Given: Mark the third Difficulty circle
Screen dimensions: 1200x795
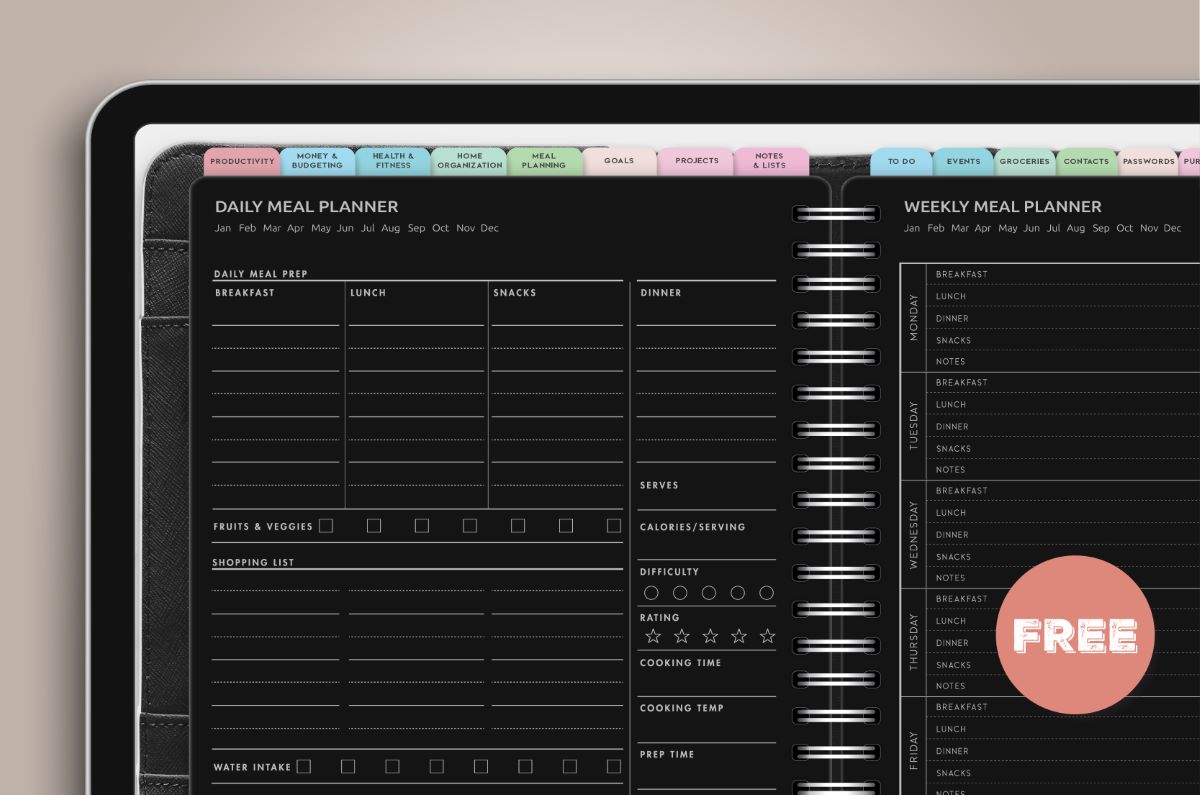Looking at the screenshot, I should click(x=709, y=593).
